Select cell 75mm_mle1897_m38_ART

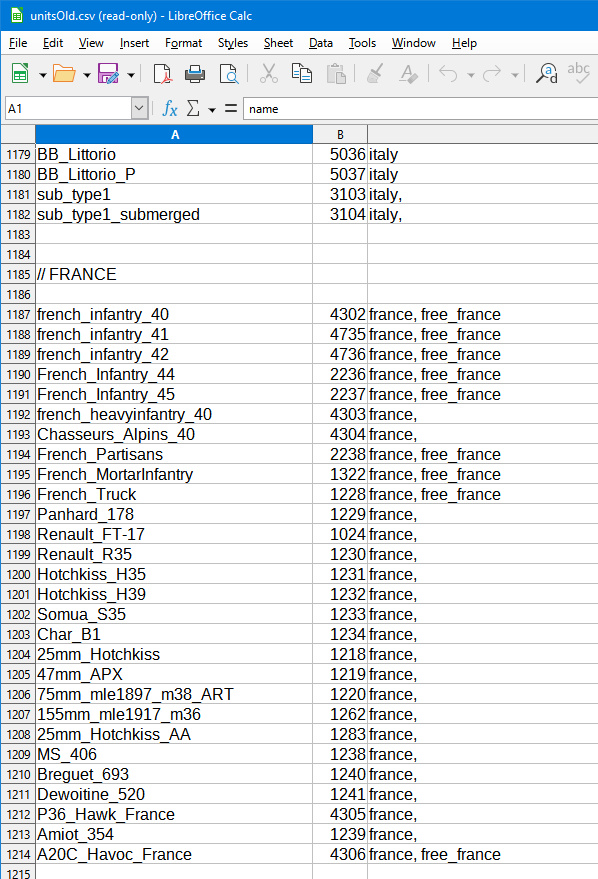pyautogui.click(x=174, y=695)
